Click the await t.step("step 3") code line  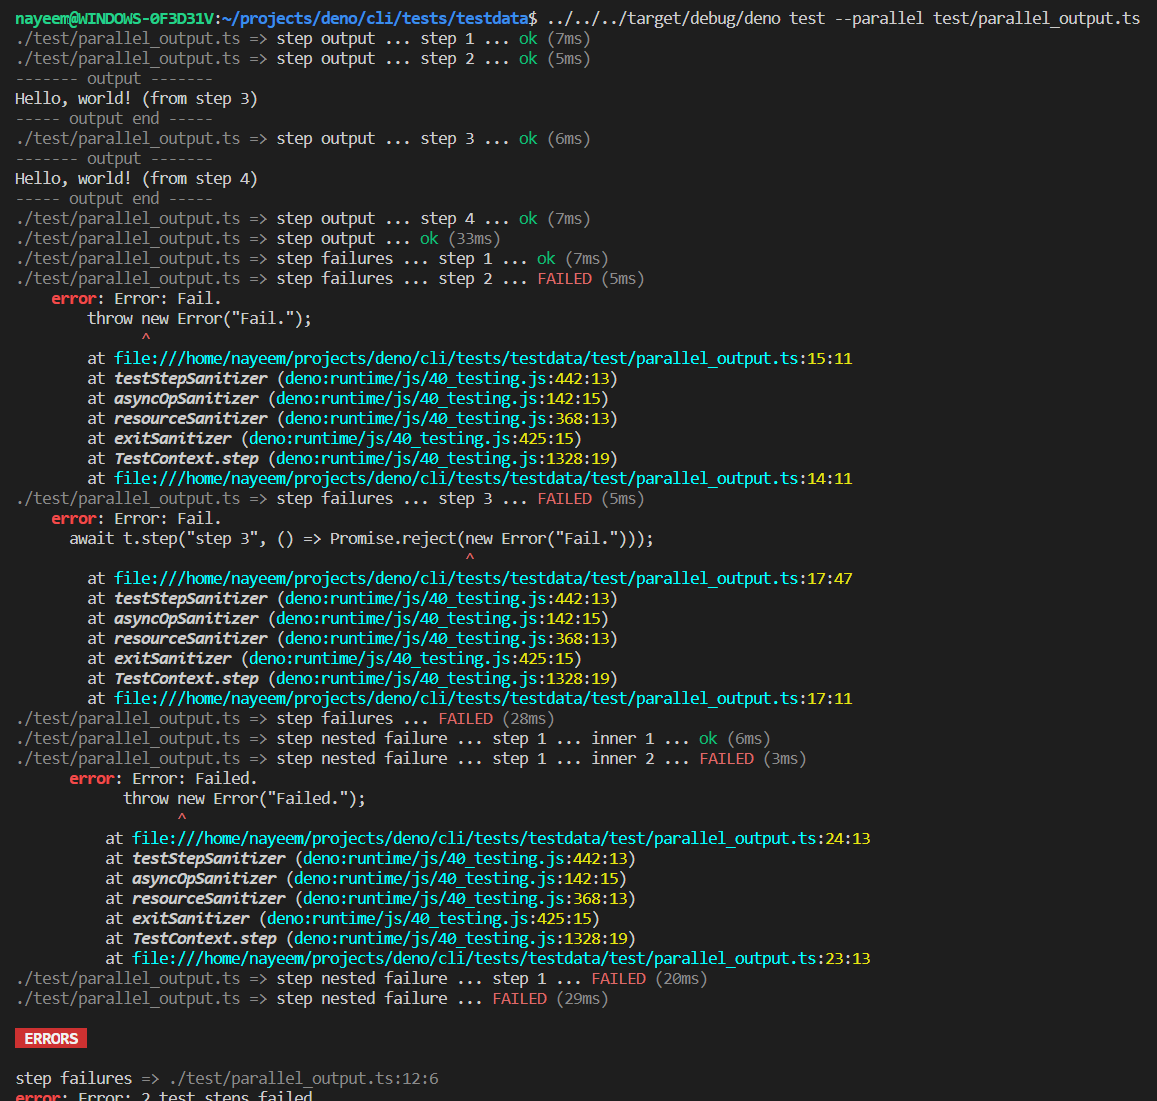click(x=362, y=539)
